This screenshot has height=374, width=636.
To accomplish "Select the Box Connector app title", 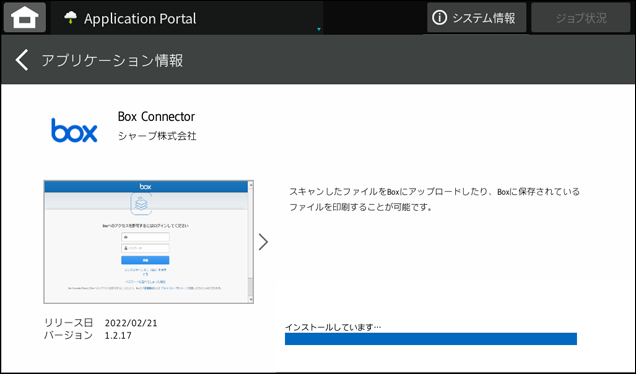I will tap(156, 117).
